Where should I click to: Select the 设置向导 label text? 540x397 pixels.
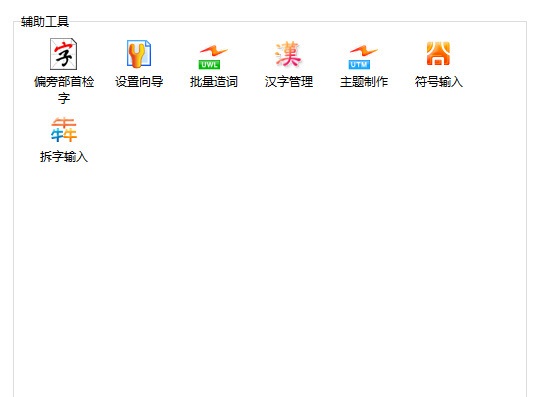139,82
